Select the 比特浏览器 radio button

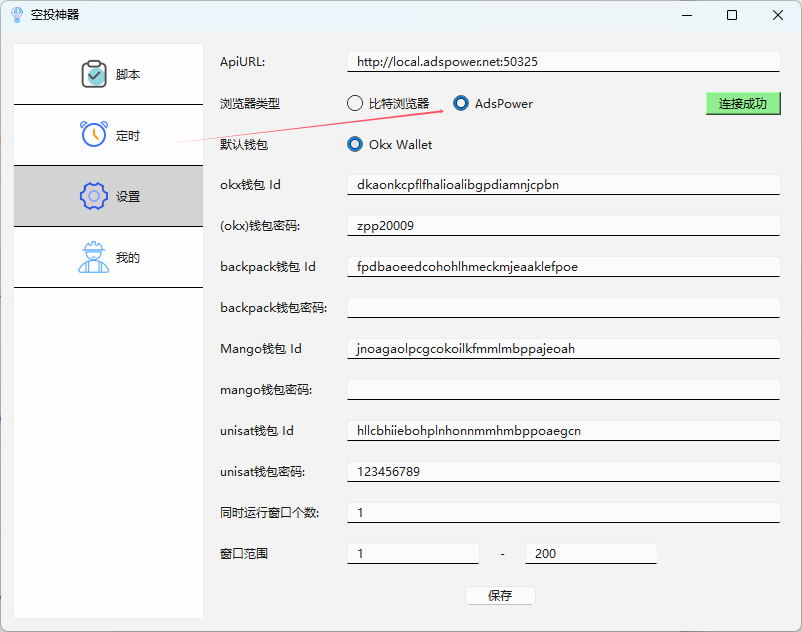coord(355,103)
